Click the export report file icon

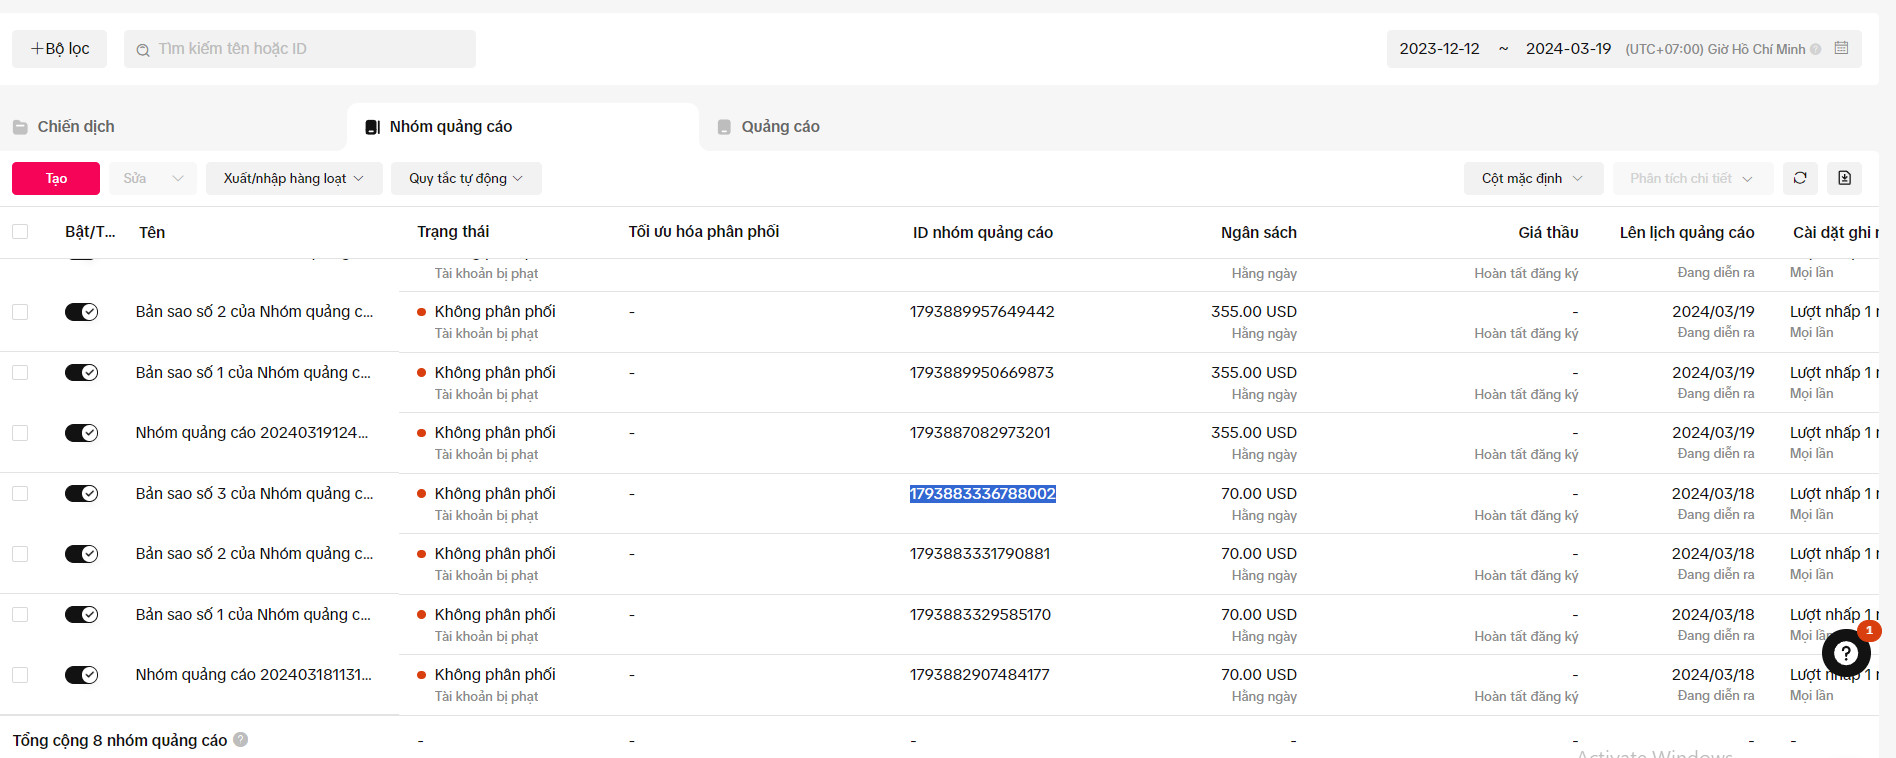pos(1845,178)
